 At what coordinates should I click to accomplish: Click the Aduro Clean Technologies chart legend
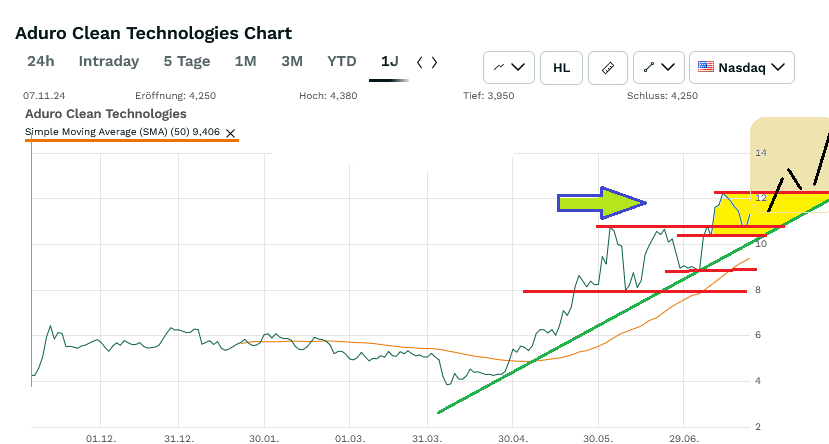[x=106, y=114]
